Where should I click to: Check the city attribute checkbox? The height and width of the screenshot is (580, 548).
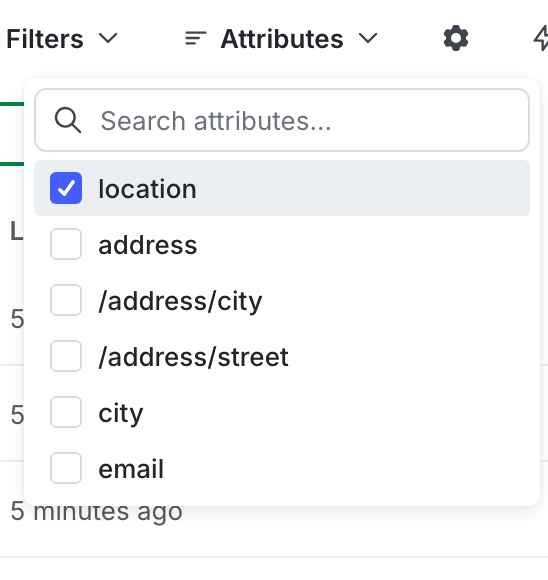(x=66, y=412)
